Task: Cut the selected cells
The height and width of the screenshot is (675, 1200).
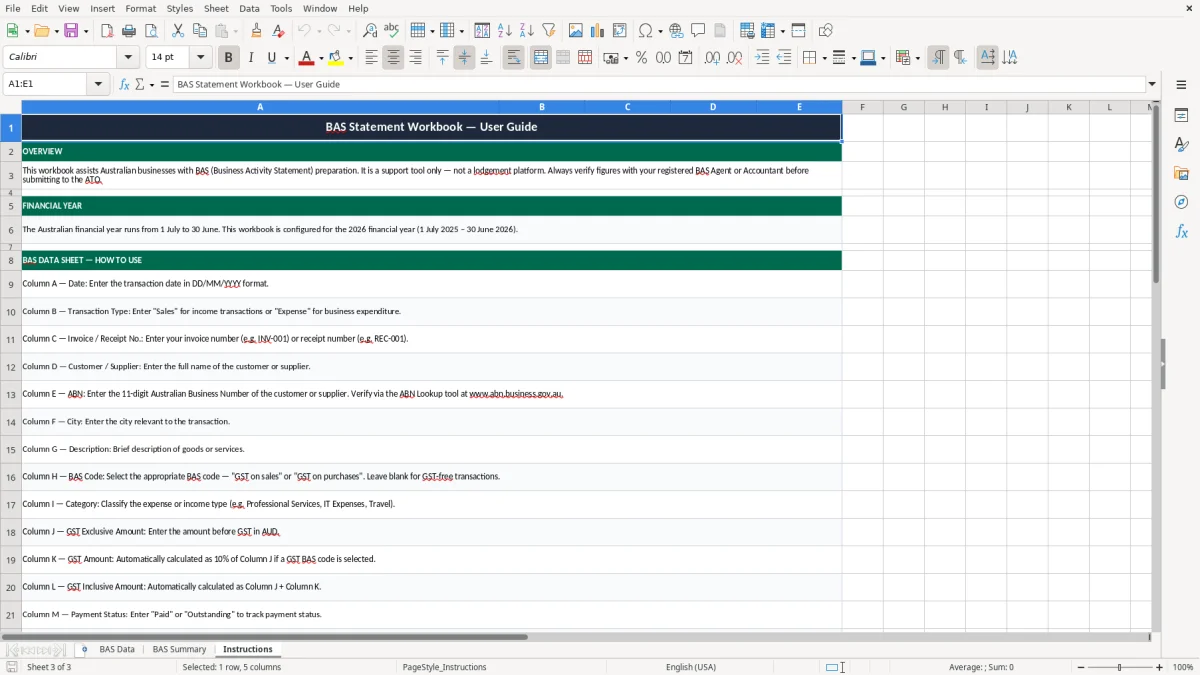Action: 178,31
